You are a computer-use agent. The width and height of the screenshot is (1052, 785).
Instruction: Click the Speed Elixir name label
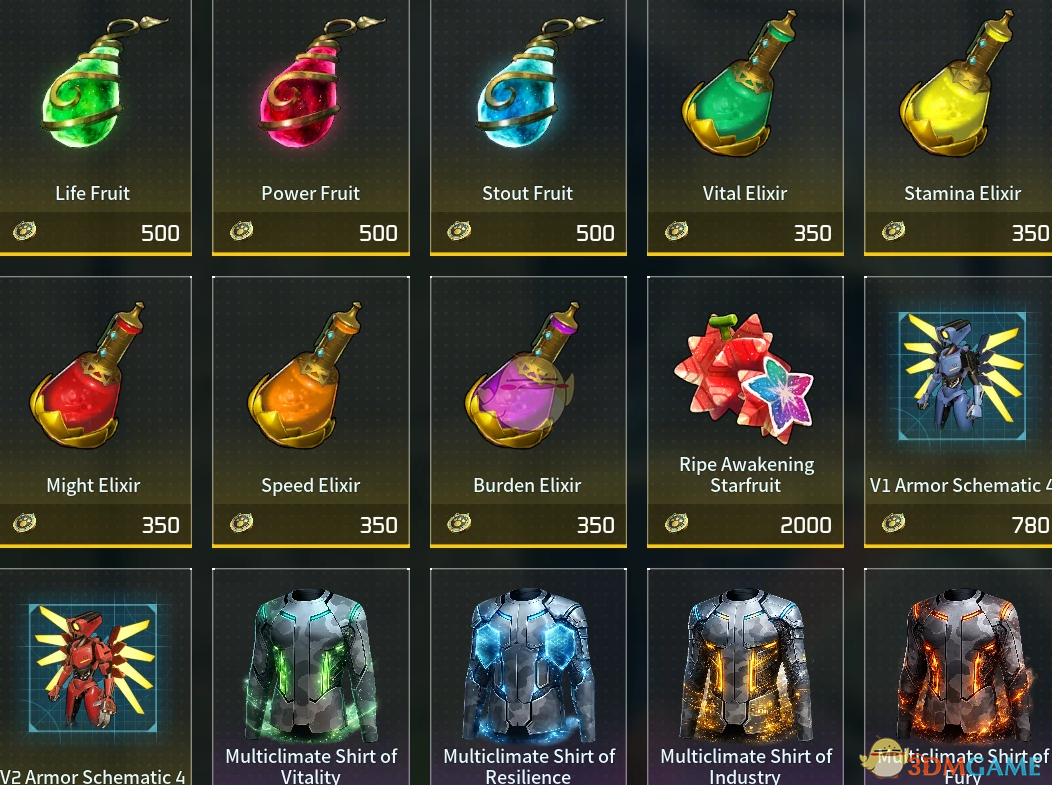[x=311, y=485]
